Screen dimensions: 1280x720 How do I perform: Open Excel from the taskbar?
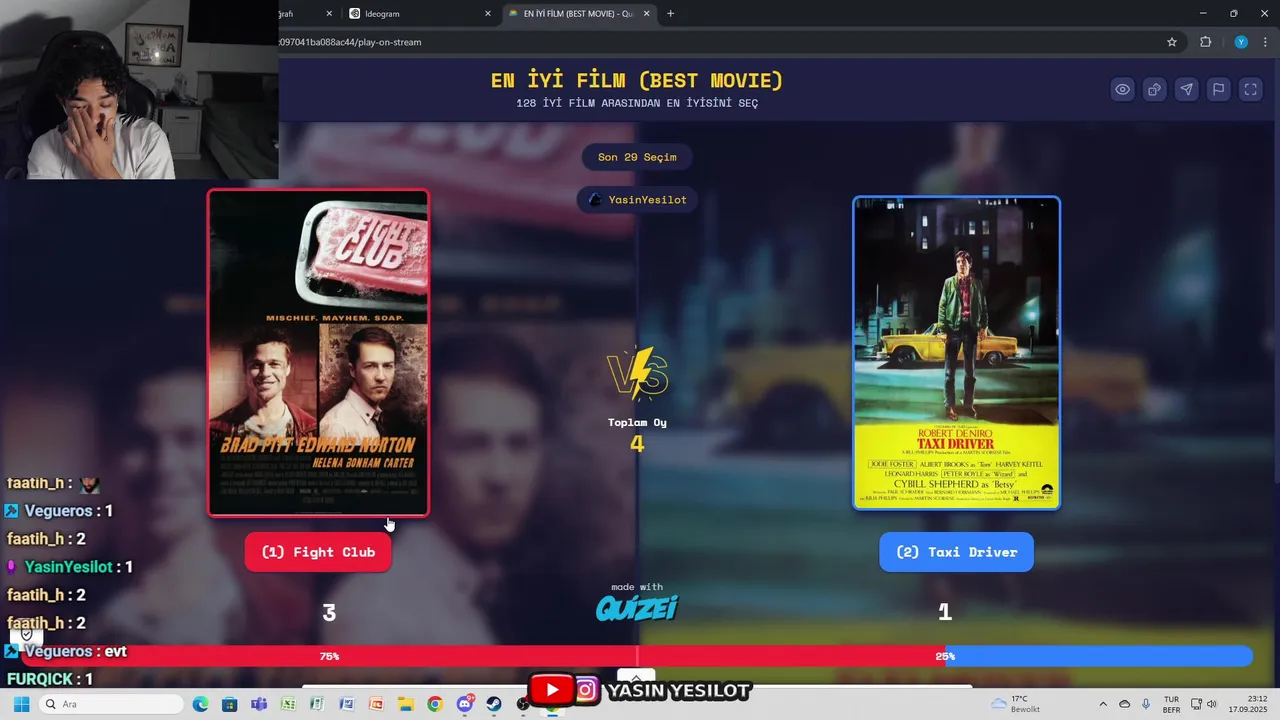pos(288,704)
